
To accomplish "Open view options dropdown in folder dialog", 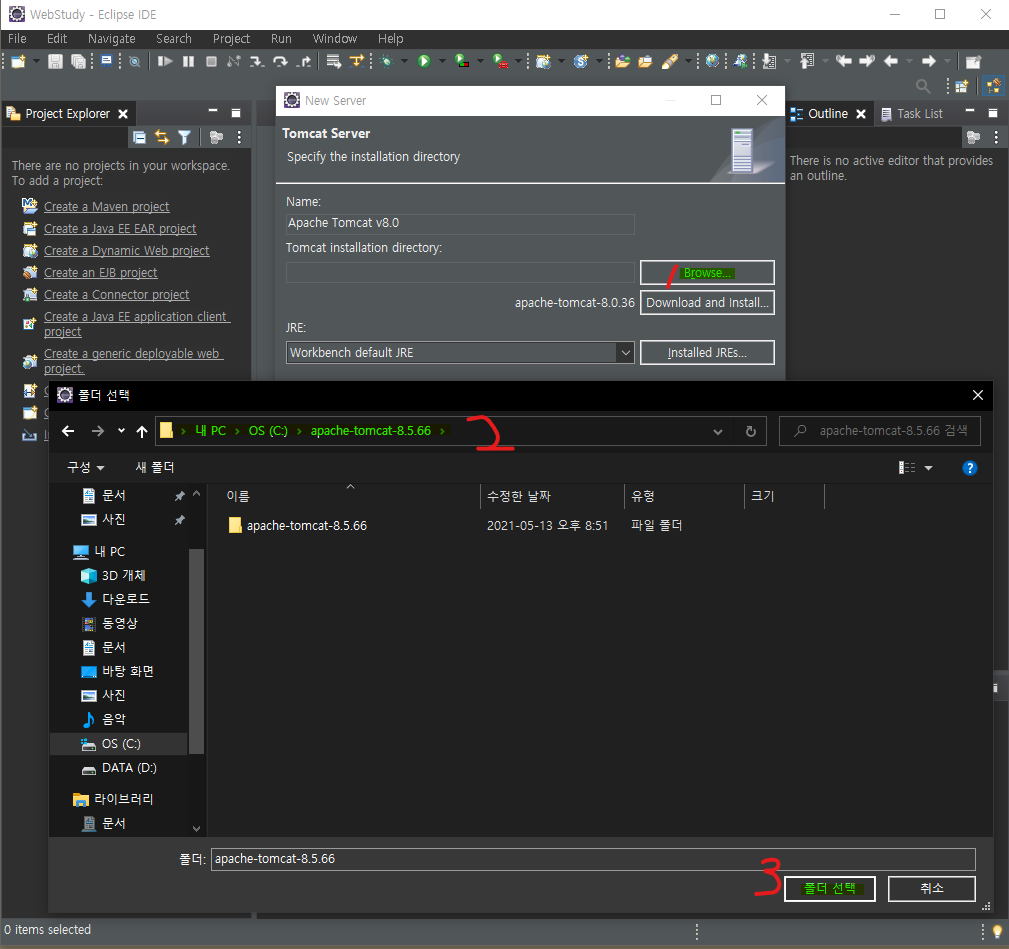I will [x=928, y=468].
